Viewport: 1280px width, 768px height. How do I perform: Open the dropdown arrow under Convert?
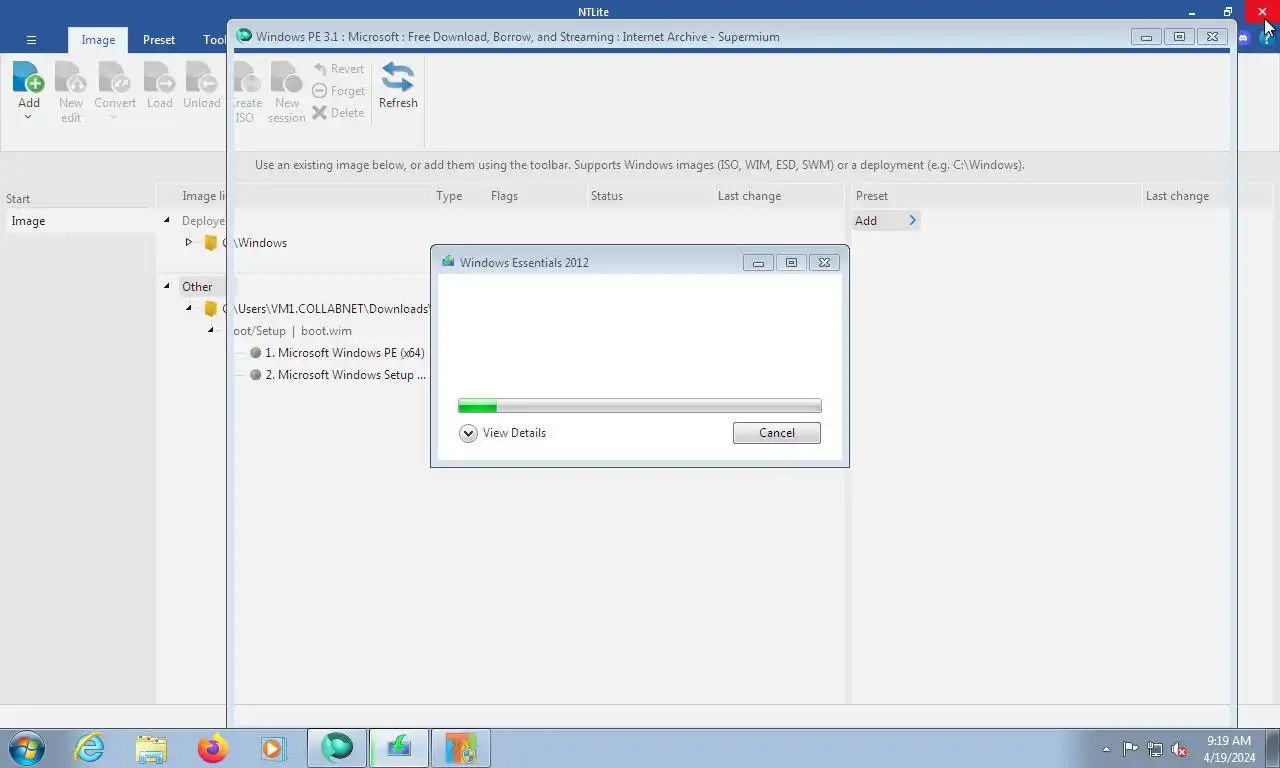(114, 117)
